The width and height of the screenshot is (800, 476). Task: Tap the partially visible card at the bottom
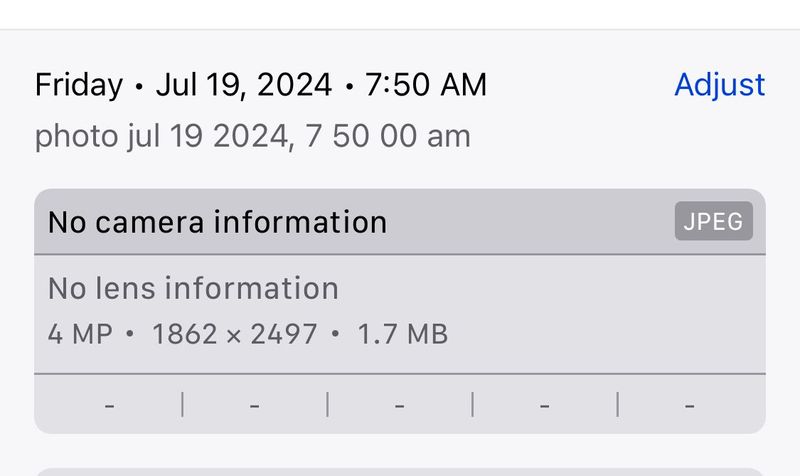coord(400,469)
